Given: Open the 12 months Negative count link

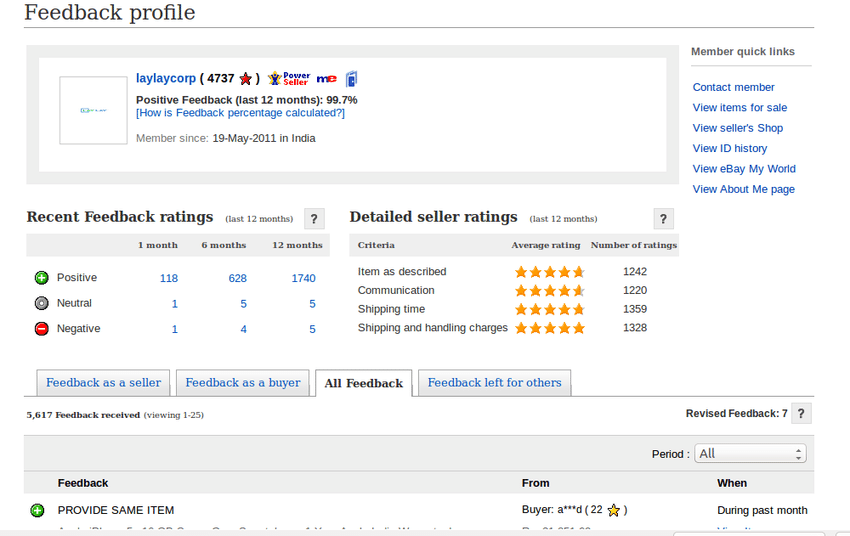Looking at the screenshot, I should pyautogui.click(x=312, y=329).
